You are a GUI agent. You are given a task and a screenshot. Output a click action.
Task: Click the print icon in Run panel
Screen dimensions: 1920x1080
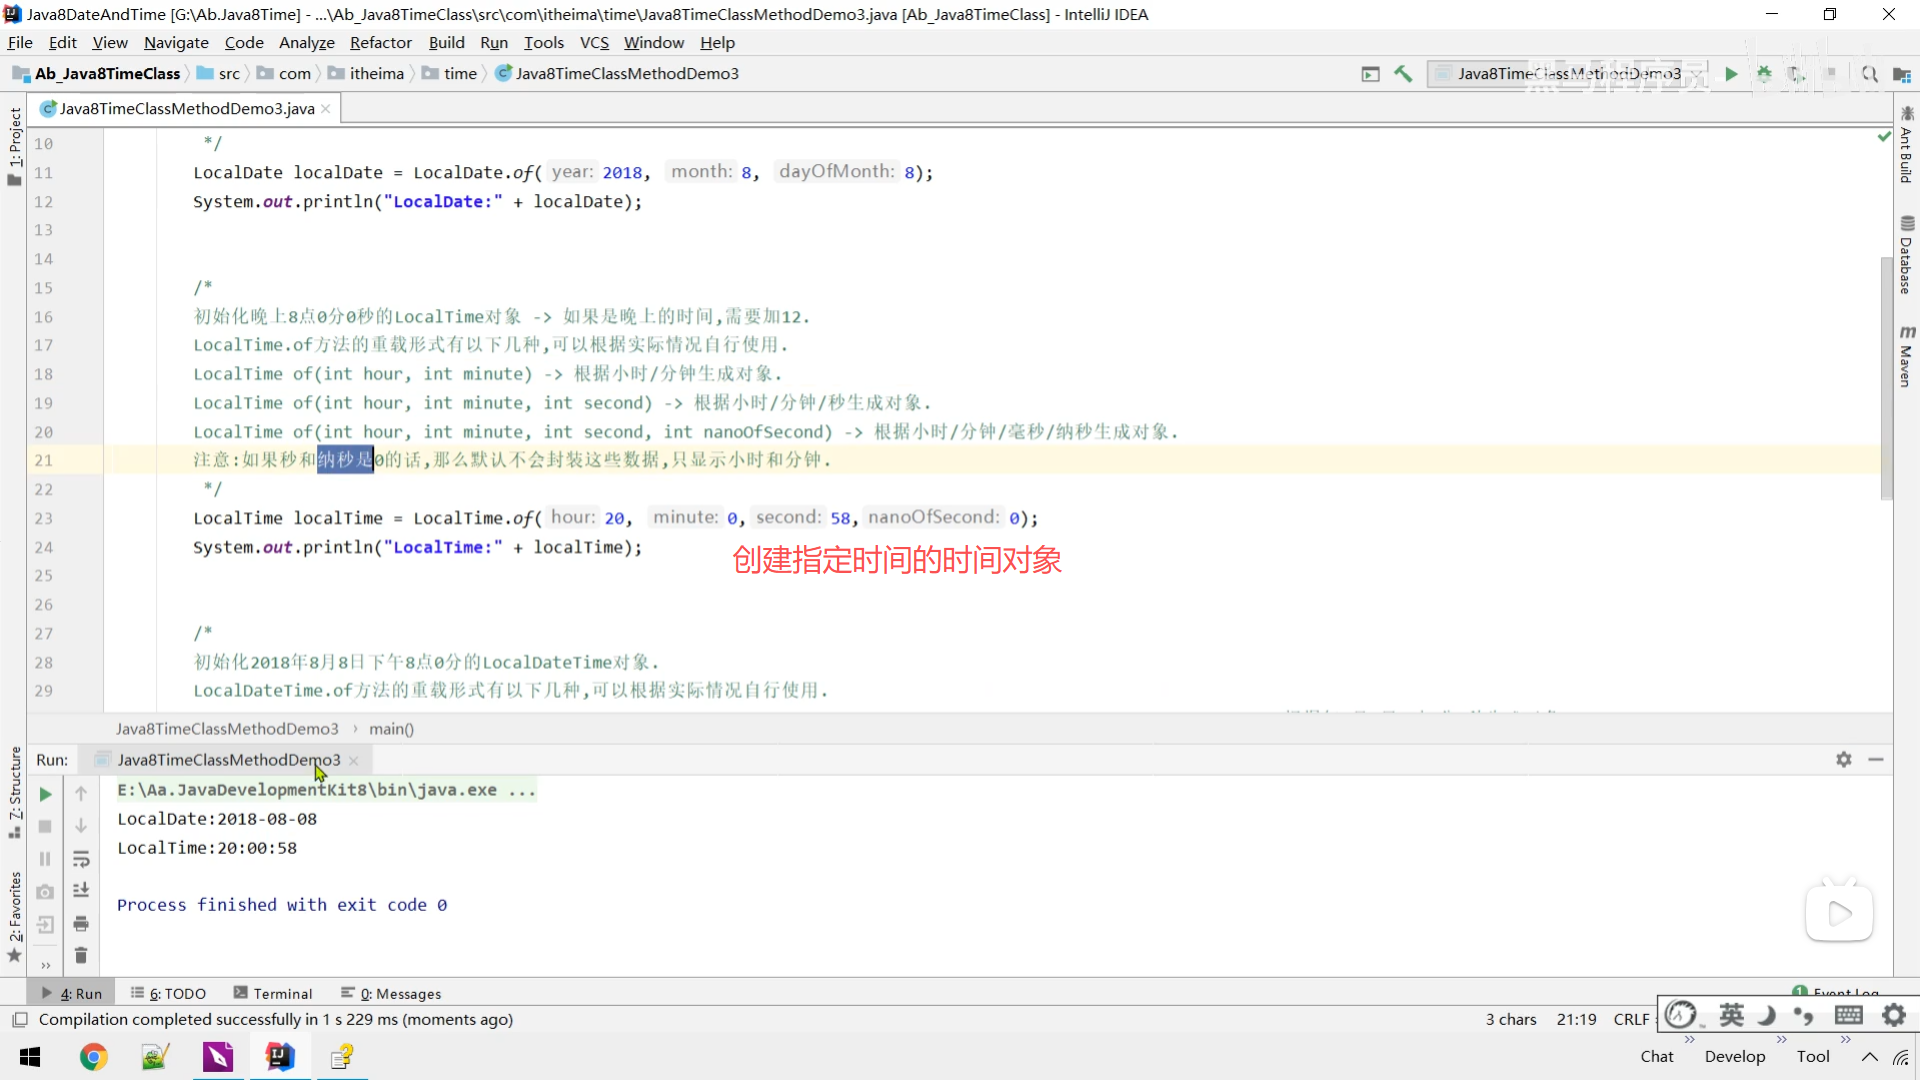[x=81, y=923]
